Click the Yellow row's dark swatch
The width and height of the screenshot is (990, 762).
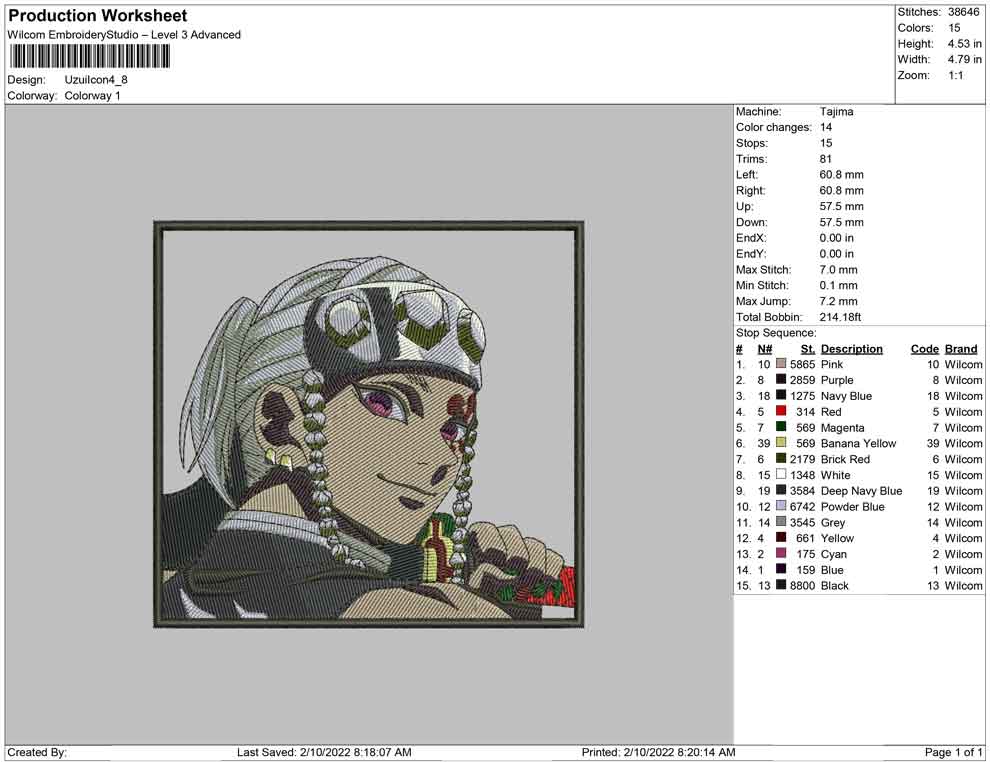[x=781, y=537]
